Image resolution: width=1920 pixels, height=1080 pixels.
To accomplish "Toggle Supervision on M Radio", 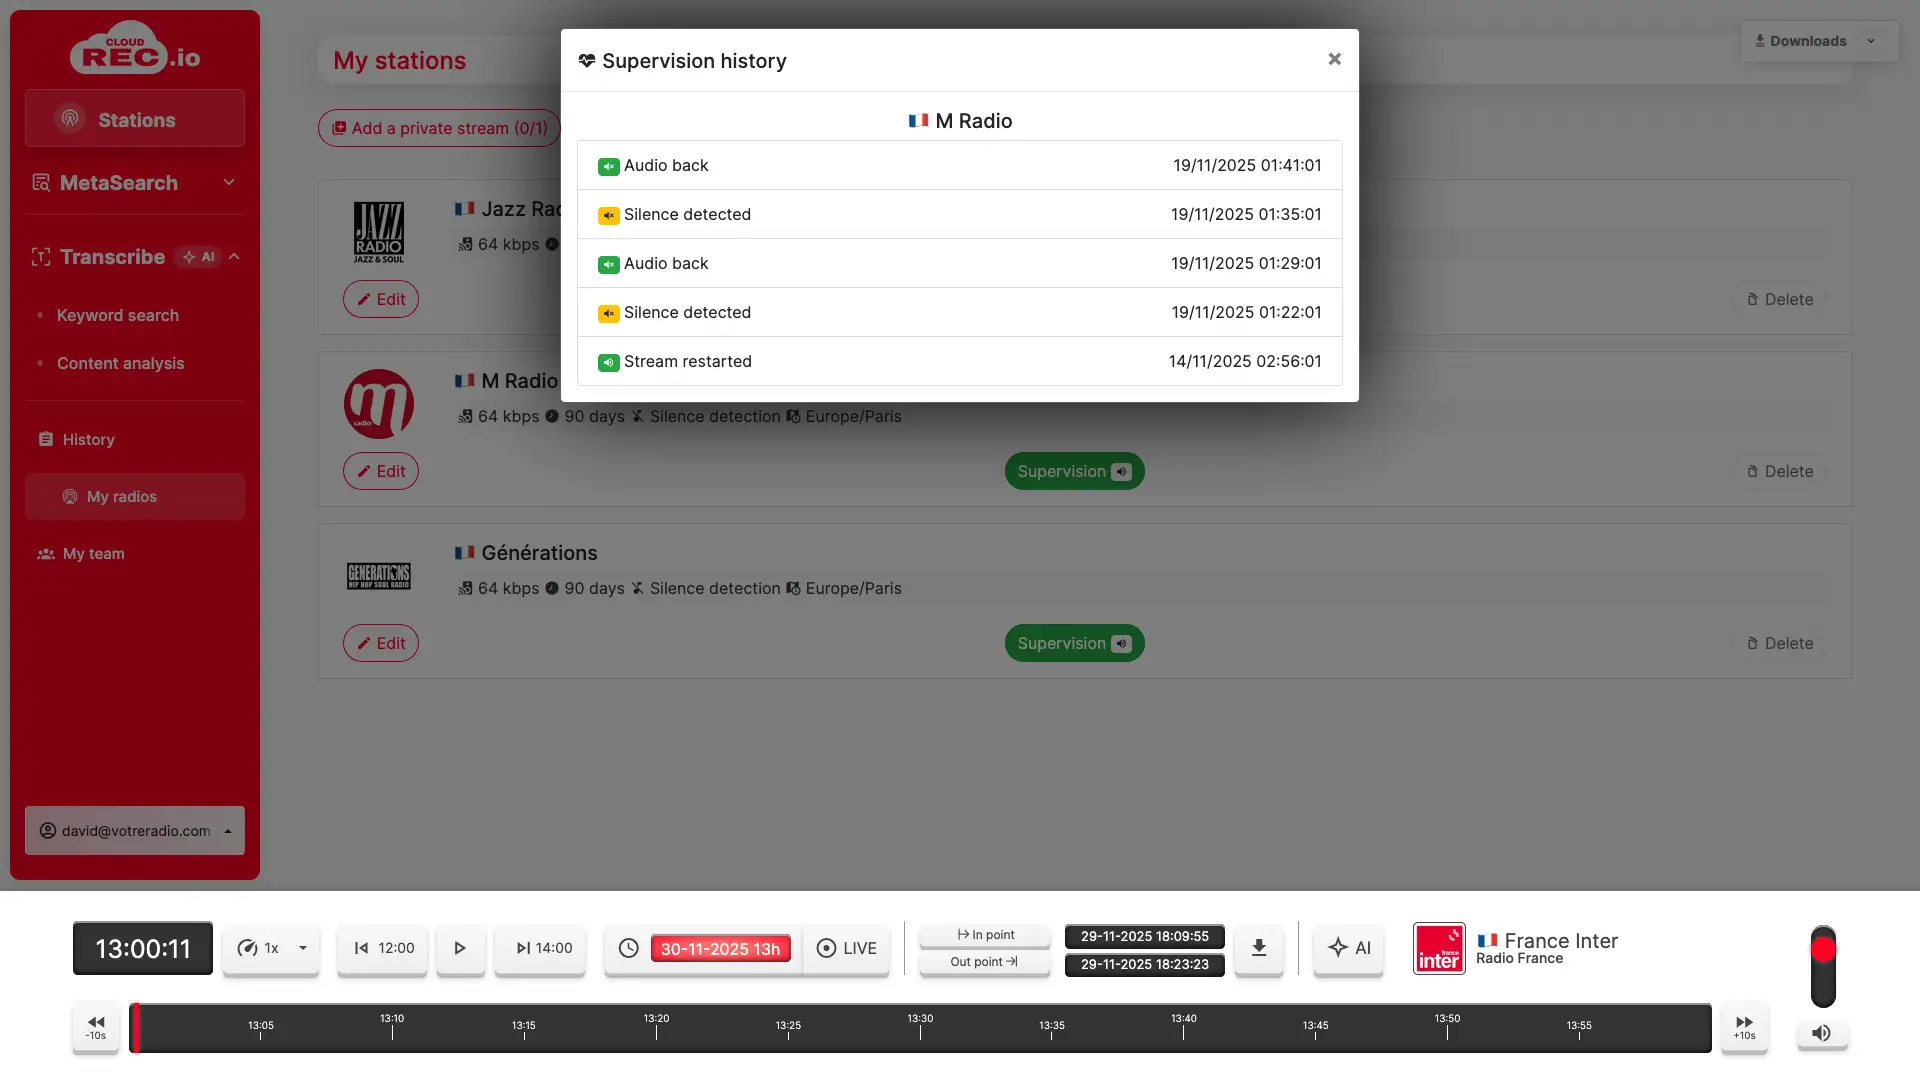I will (x=1074, y=471).
